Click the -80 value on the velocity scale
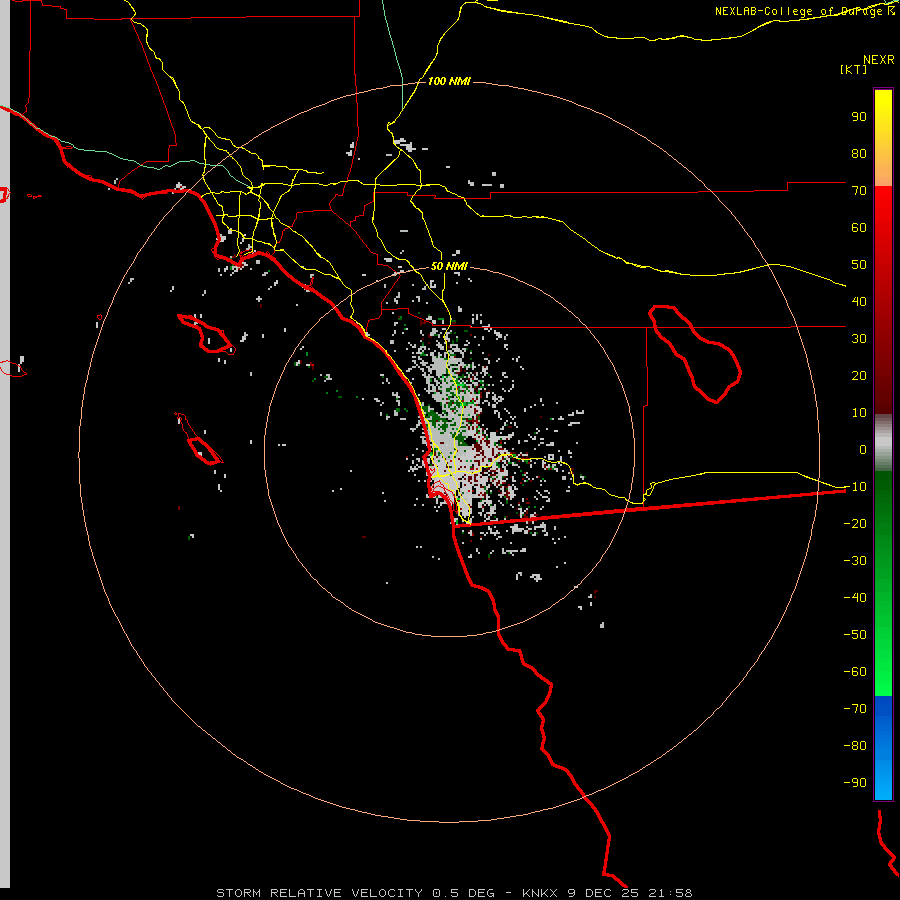This screenshot has width=900, height=900. click(855, 746)
